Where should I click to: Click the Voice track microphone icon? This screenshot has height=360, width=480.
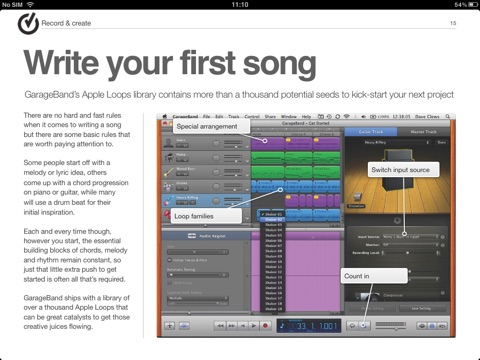[x=169, y=143]
